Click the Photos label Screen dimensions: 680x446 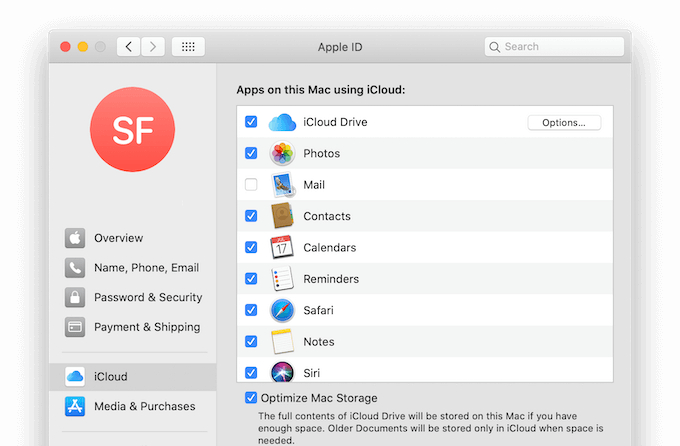pyautogui.click(x=322, y=154)
